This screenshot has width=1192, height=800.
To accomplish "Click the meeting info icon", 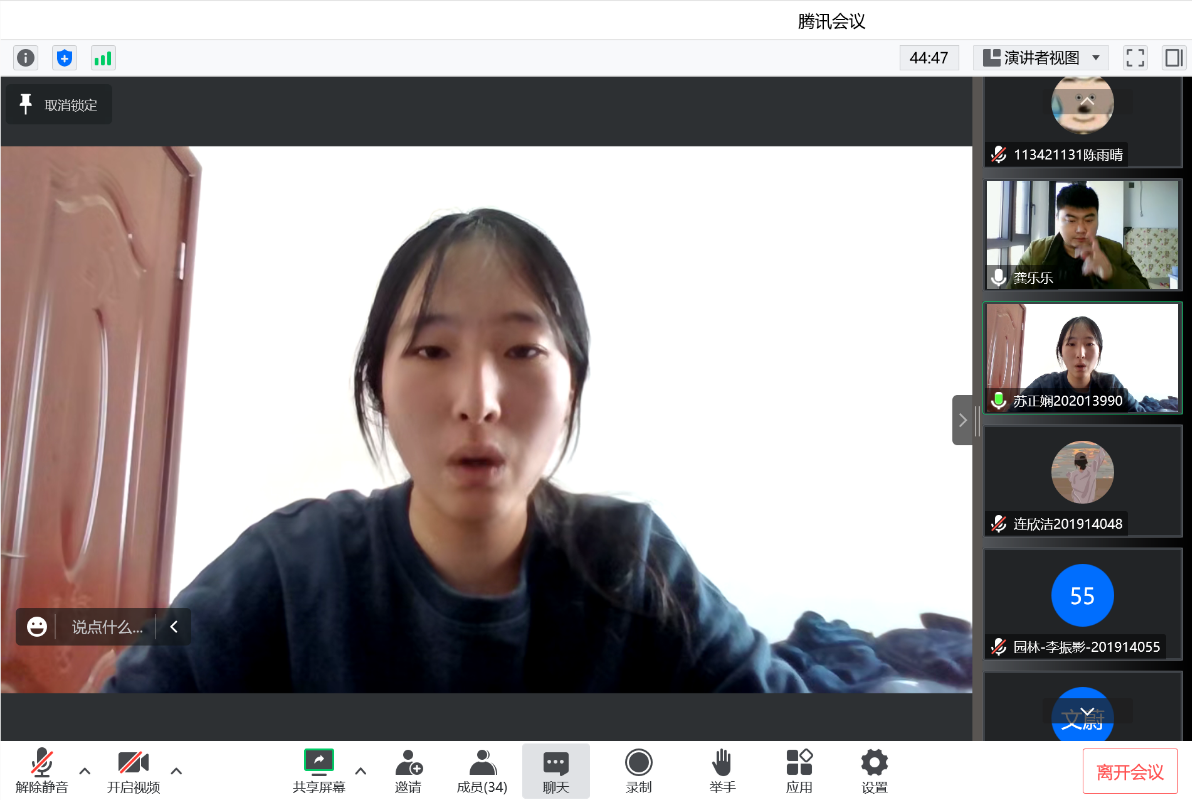I will coord(26,58).
